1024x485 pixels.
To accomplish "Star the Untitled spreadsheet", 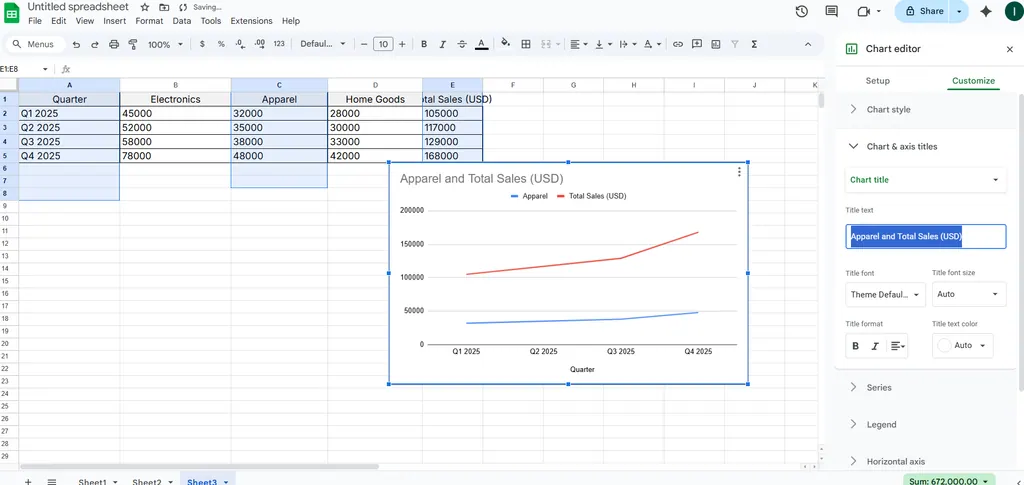I will click(x=145, y=7).
